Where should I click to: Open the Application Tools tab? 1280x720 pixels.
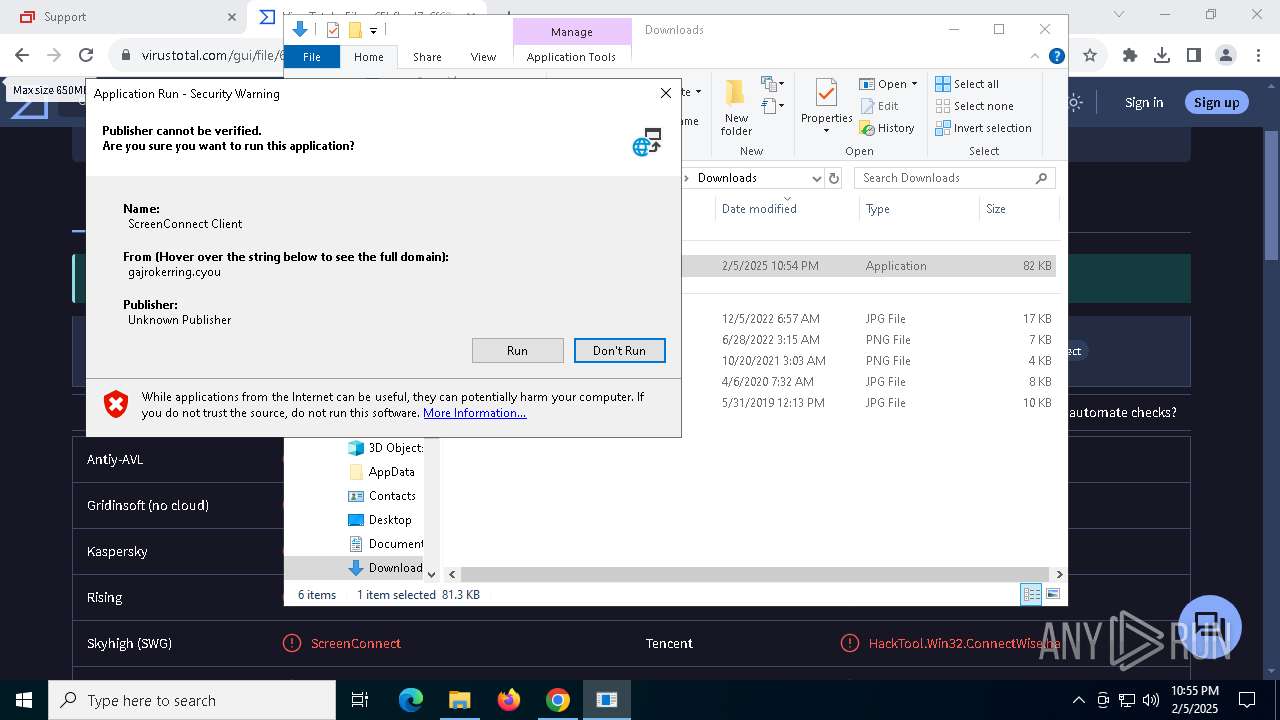pyautogui.click(x=571, y=57)
